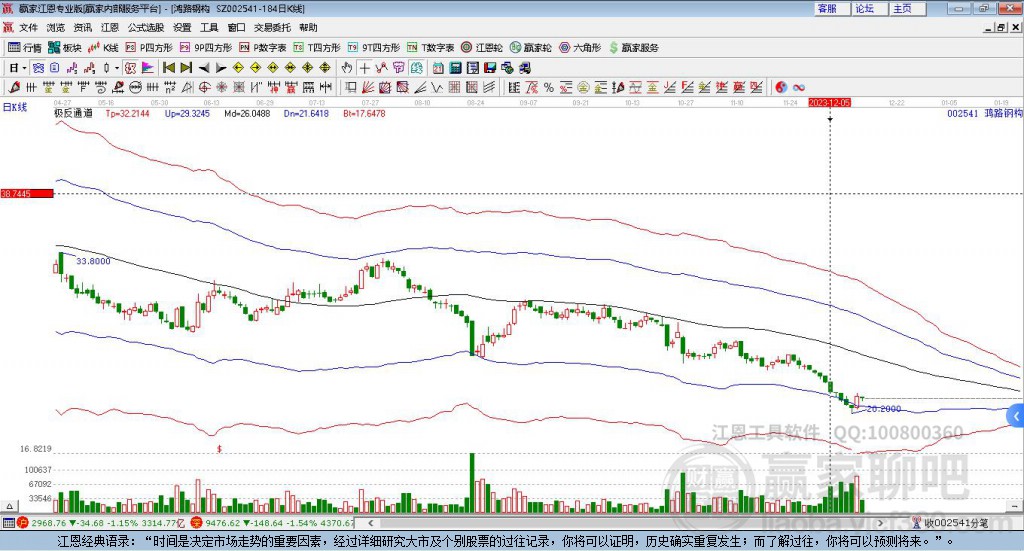
Task: Click the floppy disk save icon
Action: (490, 68)
